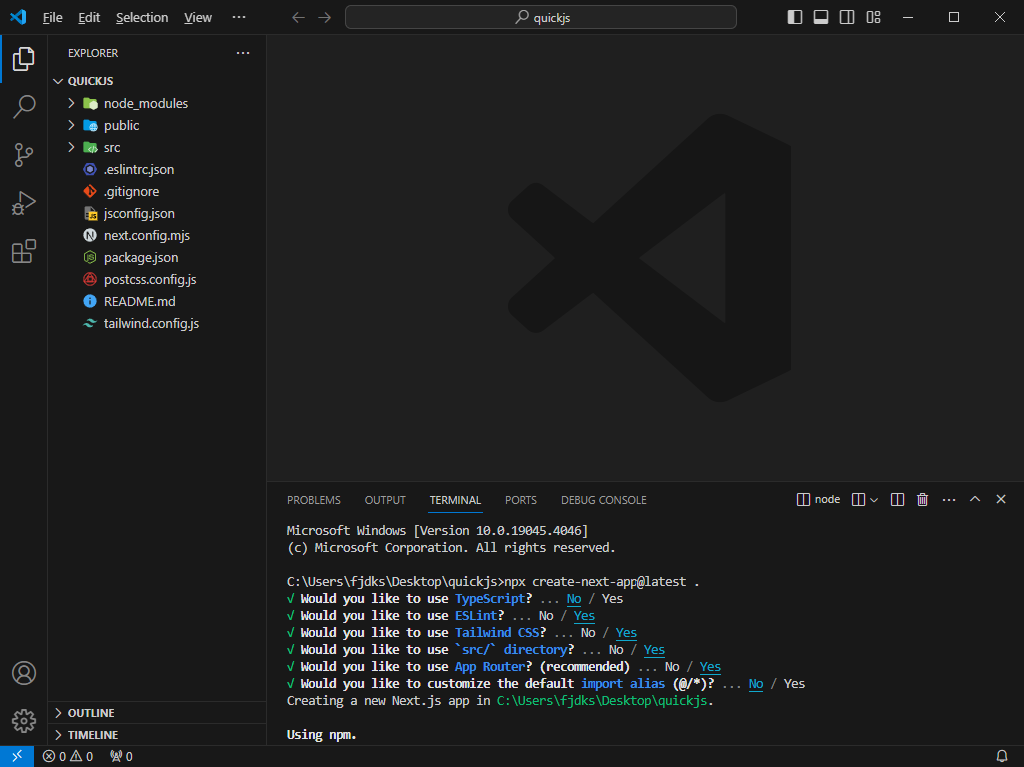The image size is (1024, 767).
Task: Click the VS Code logo icon
Action: point(18,17)
